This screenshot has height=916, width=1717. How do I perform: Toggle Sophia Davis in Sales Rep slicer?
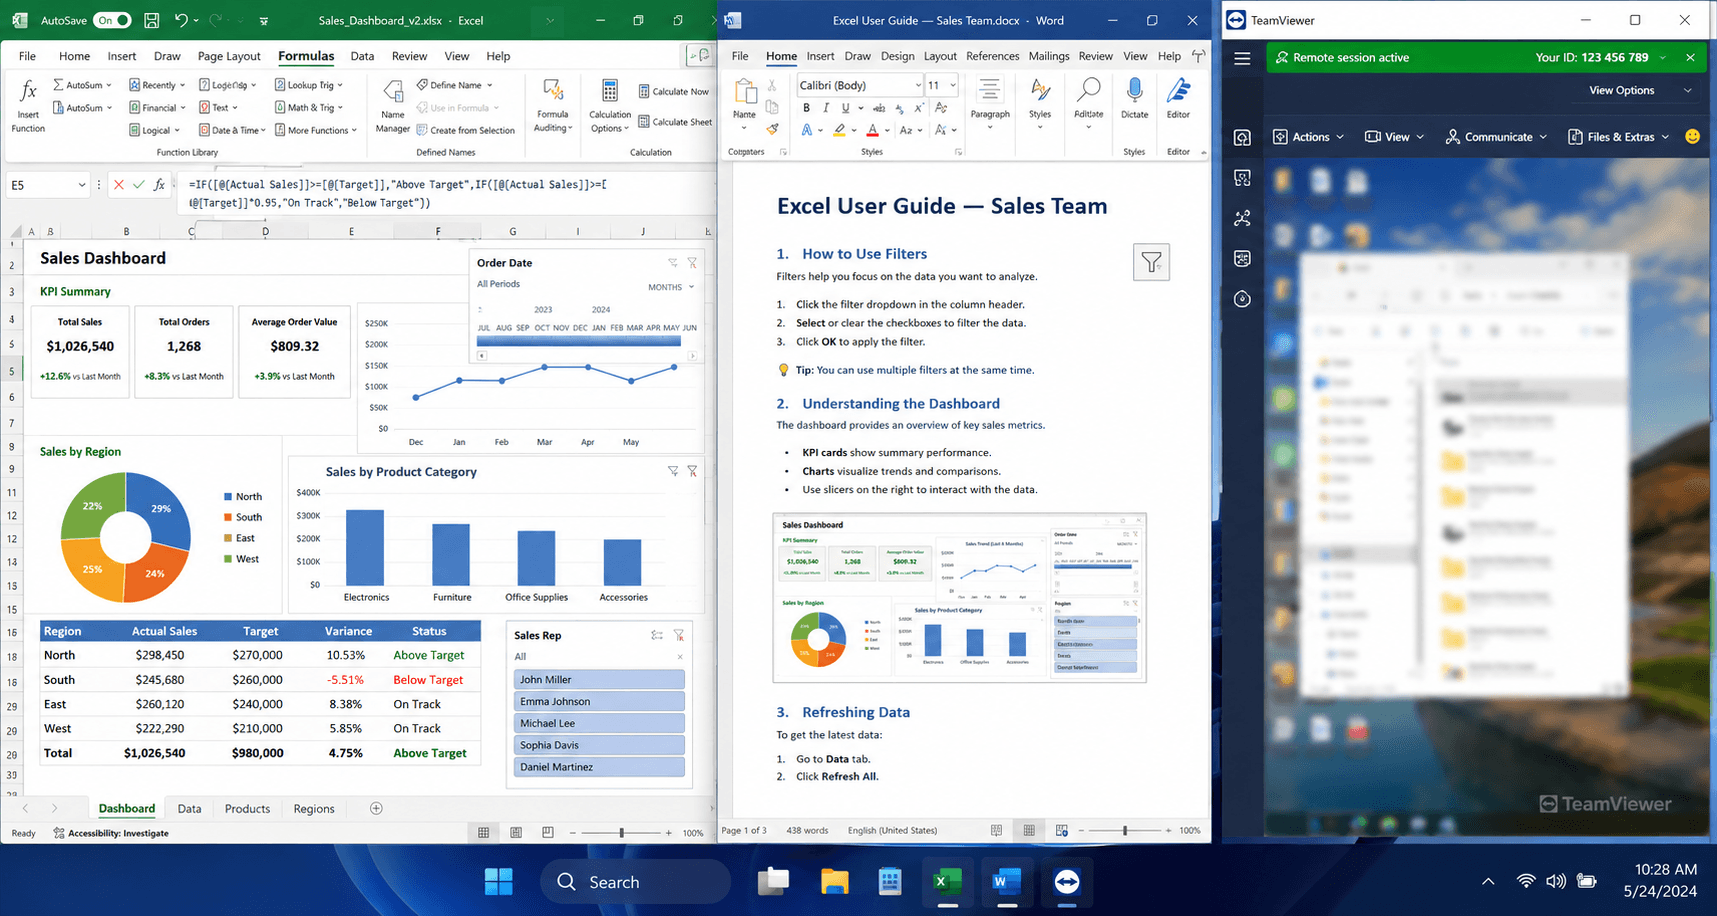coord(599,745)
